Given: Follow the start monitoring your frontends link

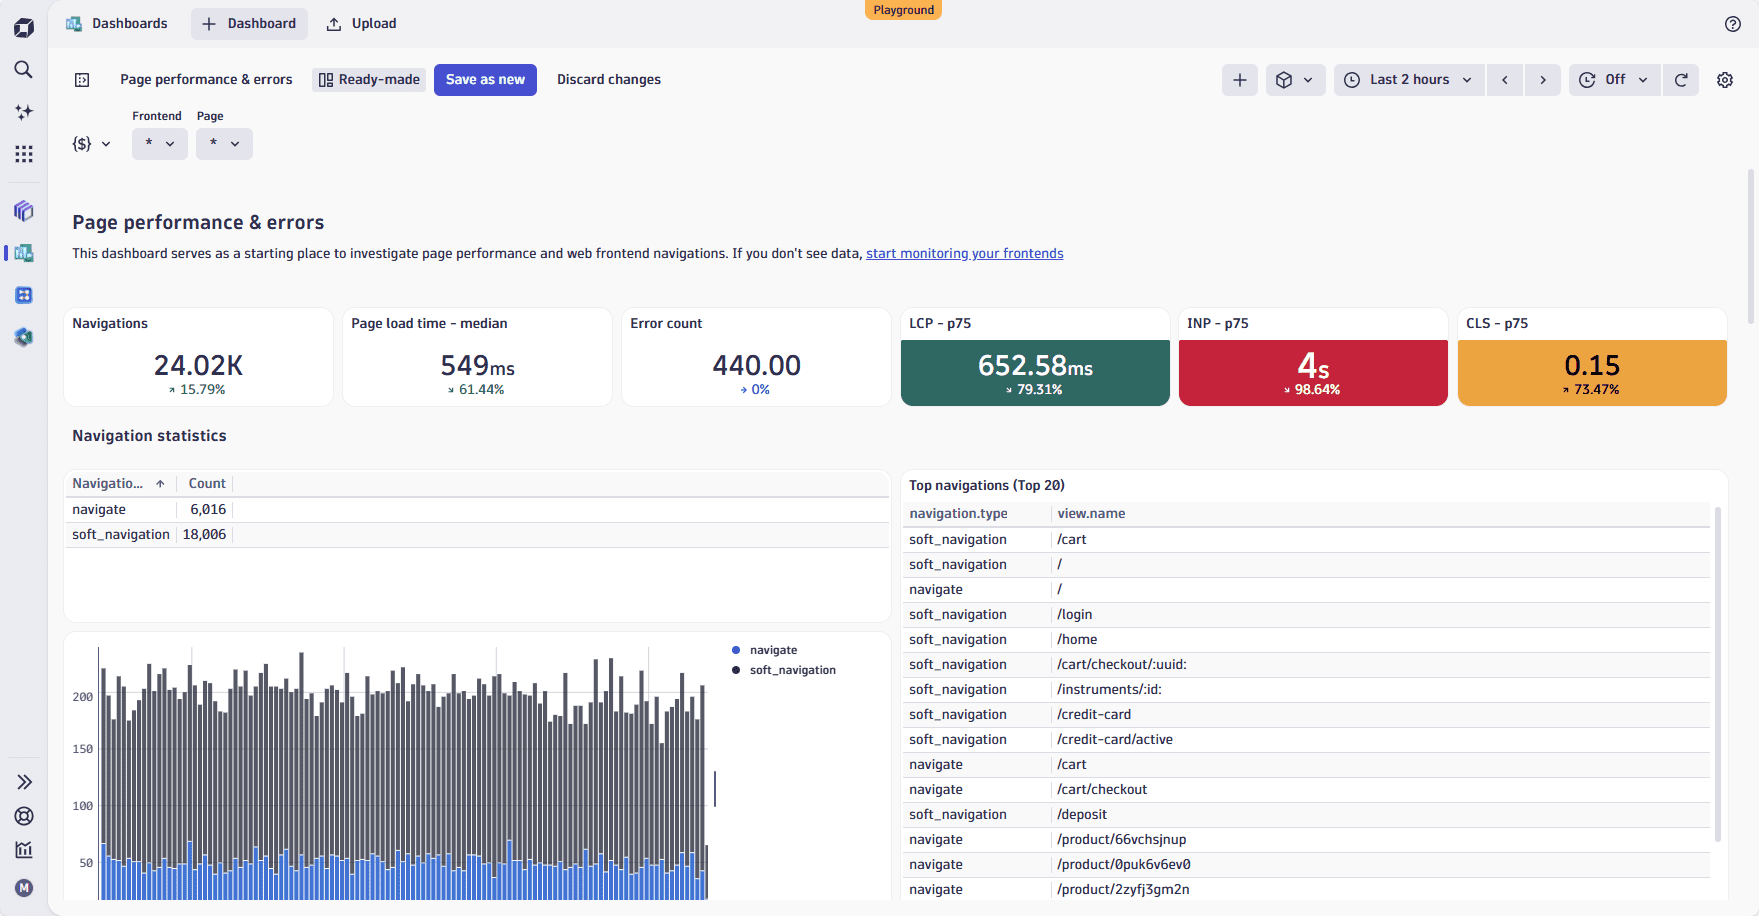Looking at the screenshot, I should pyautogui.click(x=964, y=254).
